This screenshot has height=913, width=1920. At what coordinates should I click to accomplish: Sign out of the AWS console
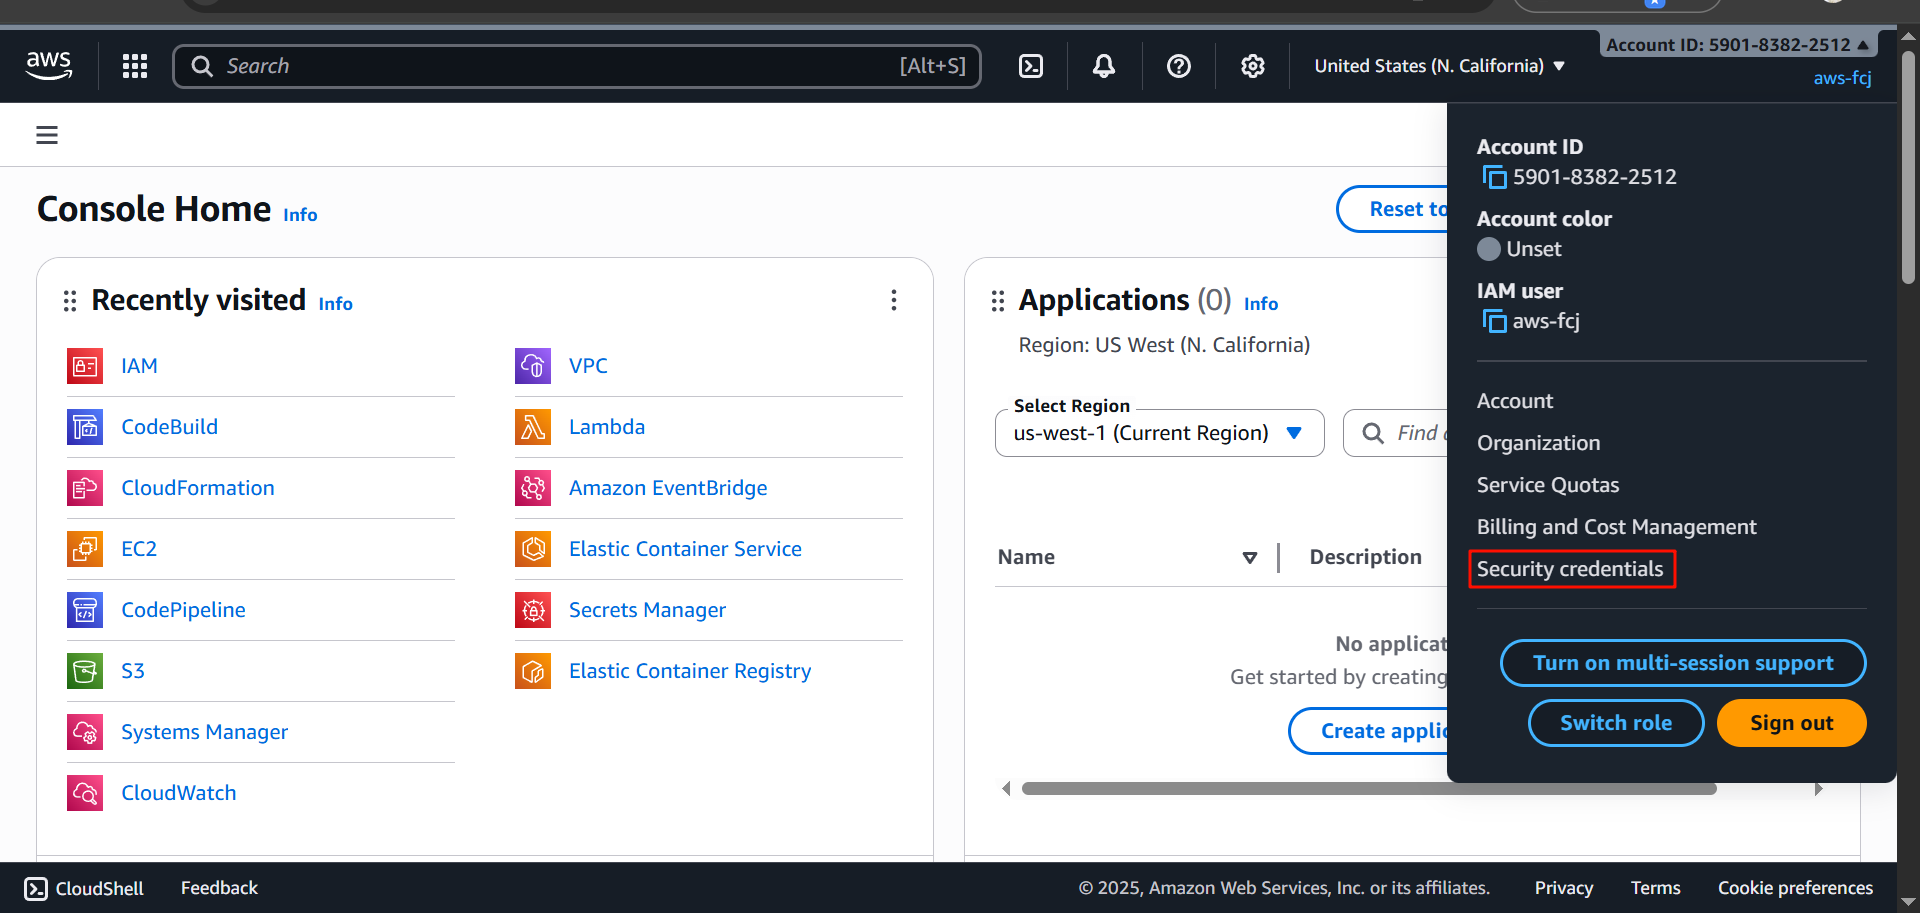[x=1791, y=723]
